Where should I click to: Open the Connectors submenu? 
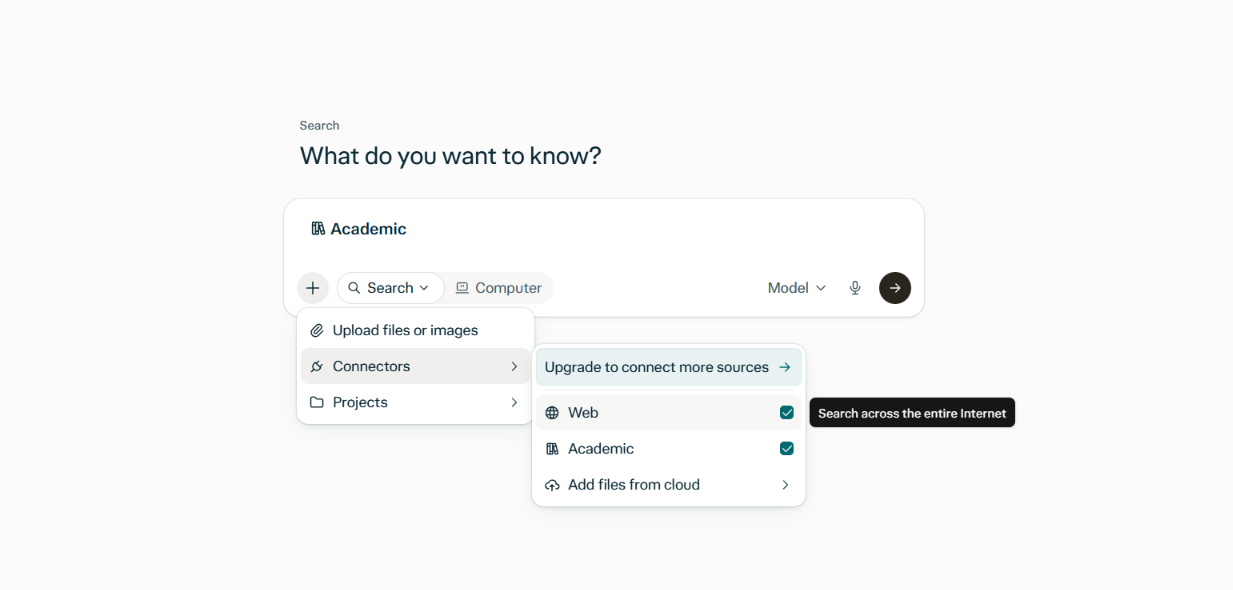(415, 366)
